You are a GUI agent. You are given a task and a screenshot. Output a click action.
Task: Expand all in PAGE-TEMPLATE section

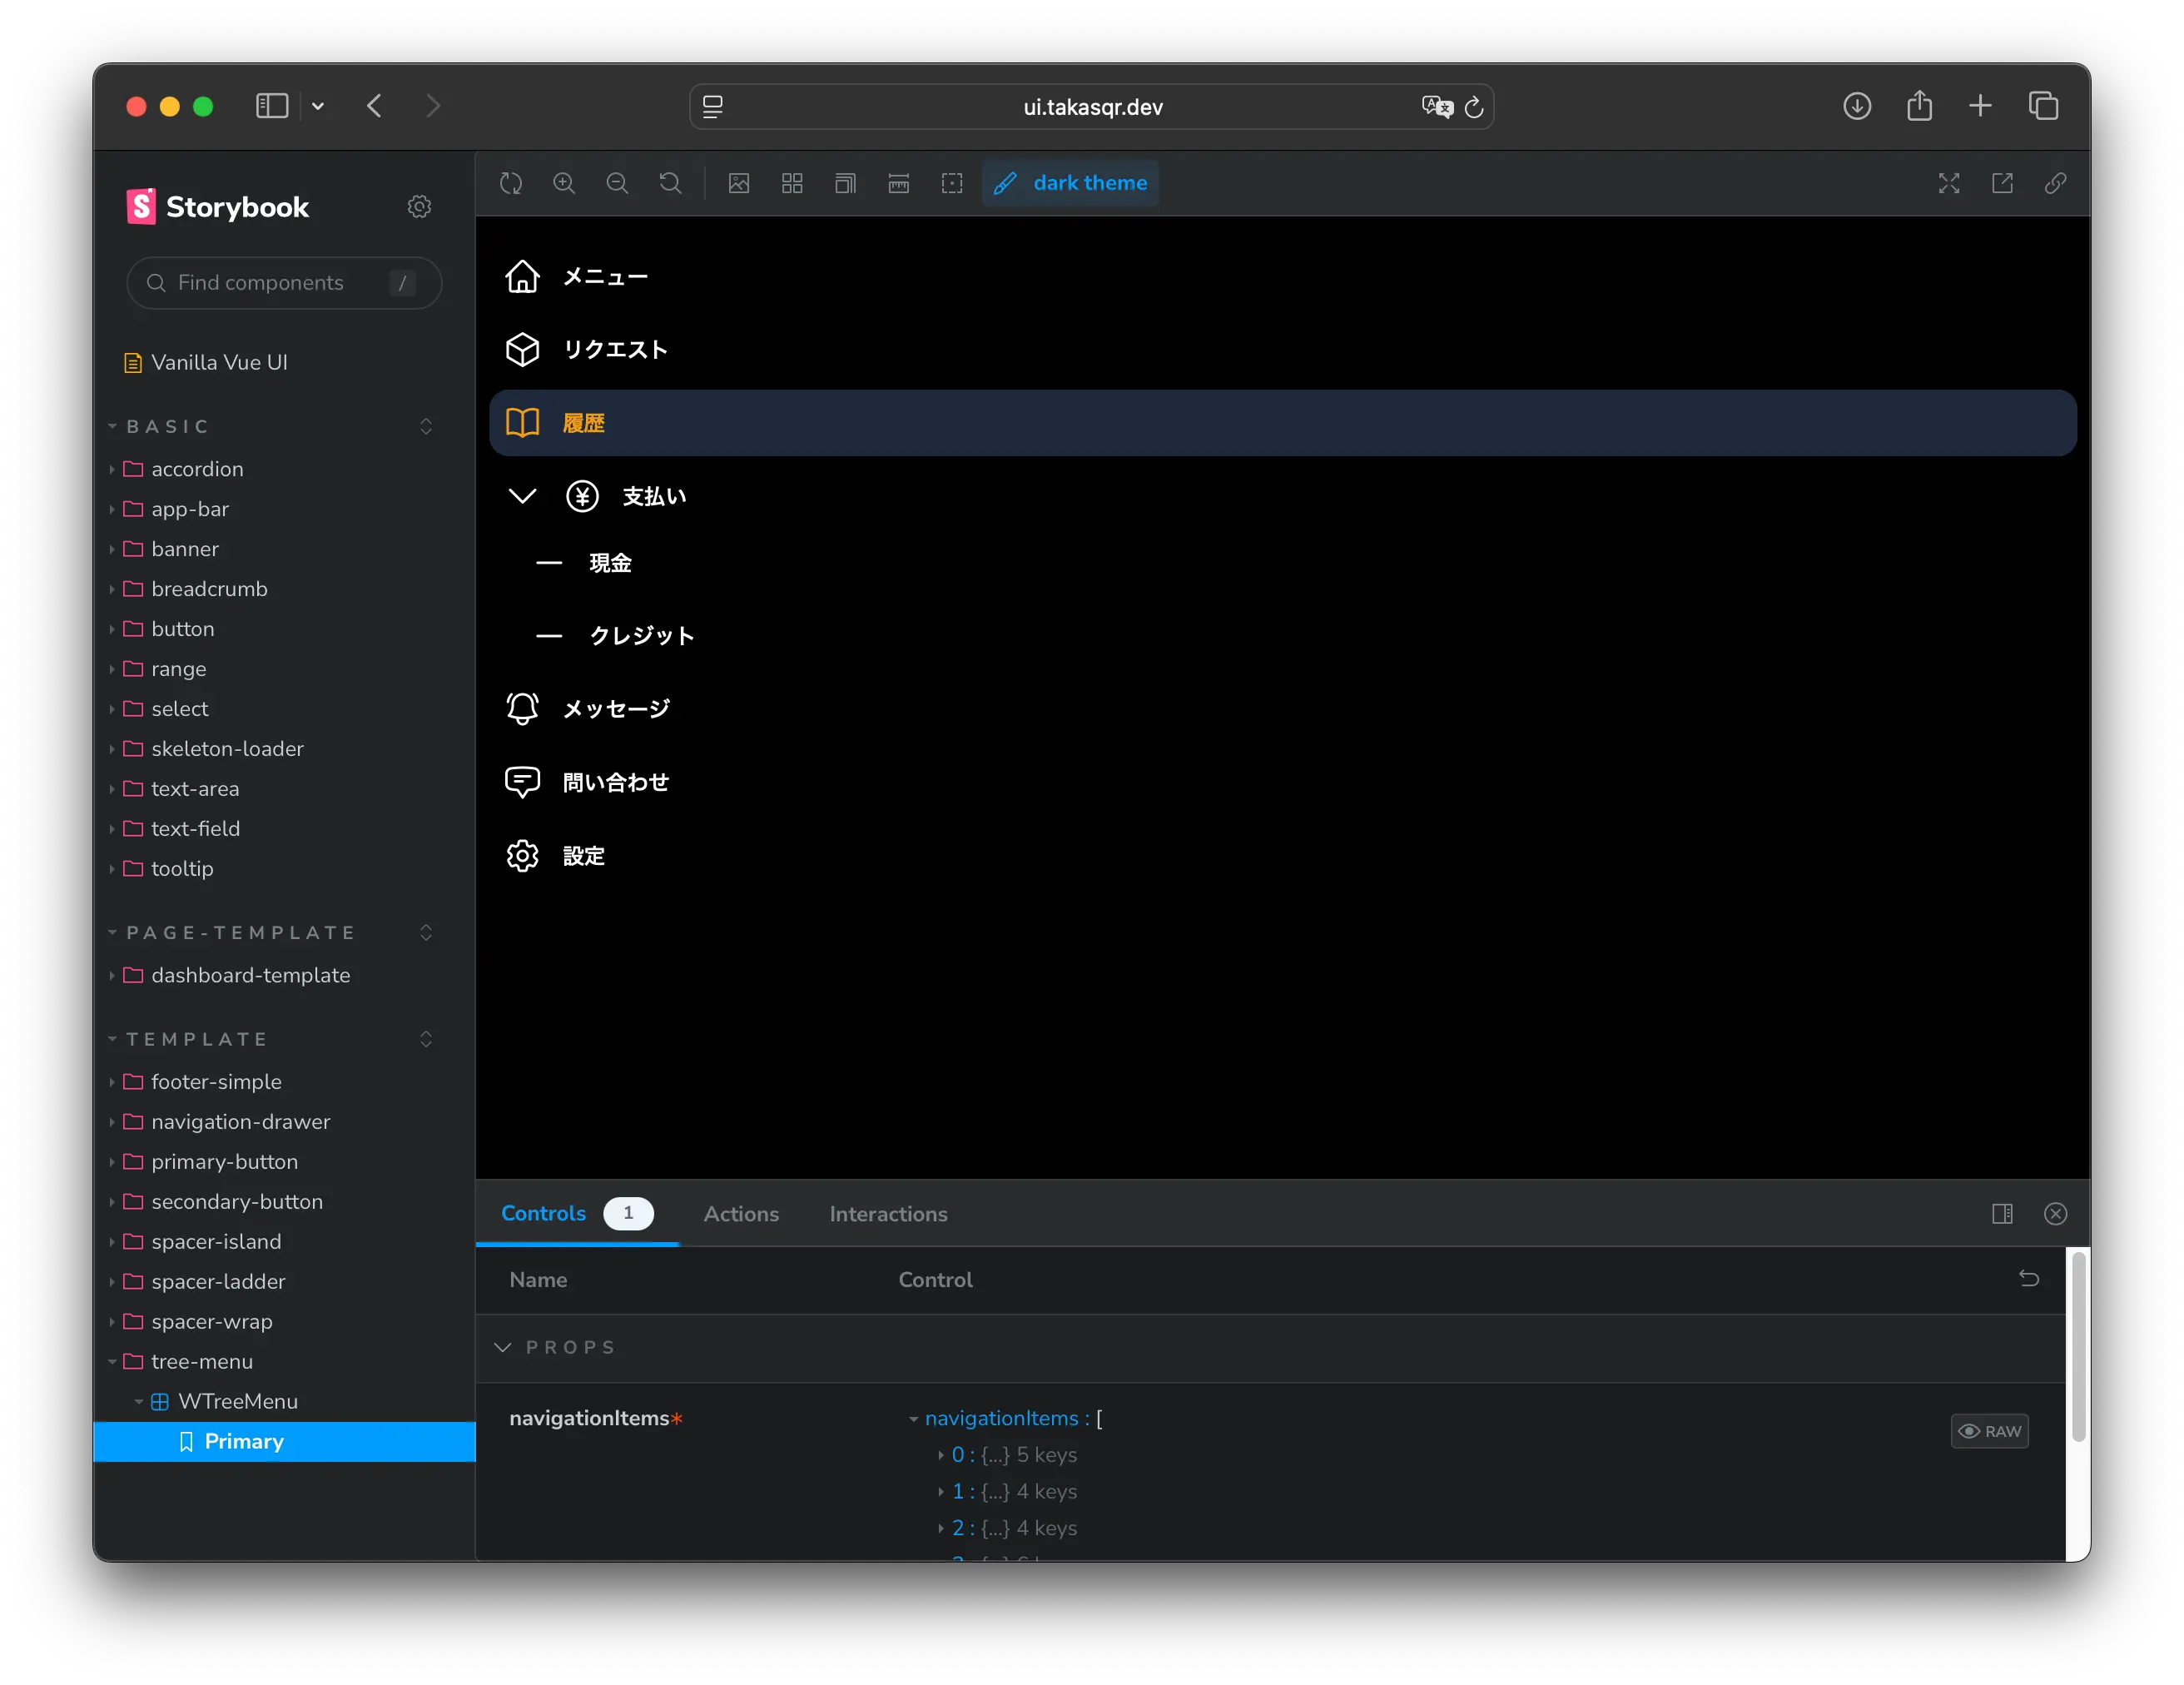pos(426,932)
